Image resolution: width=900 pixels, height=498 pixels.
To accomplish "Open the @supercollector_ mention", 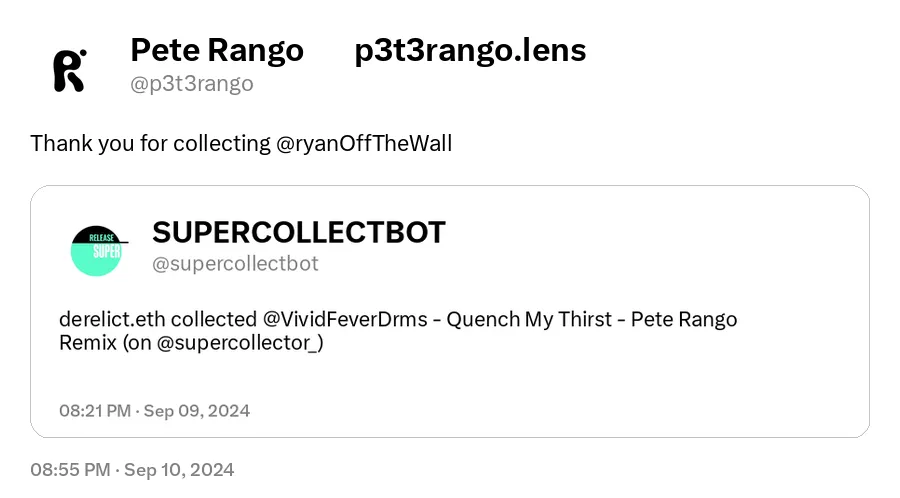I will click(236, 343).
